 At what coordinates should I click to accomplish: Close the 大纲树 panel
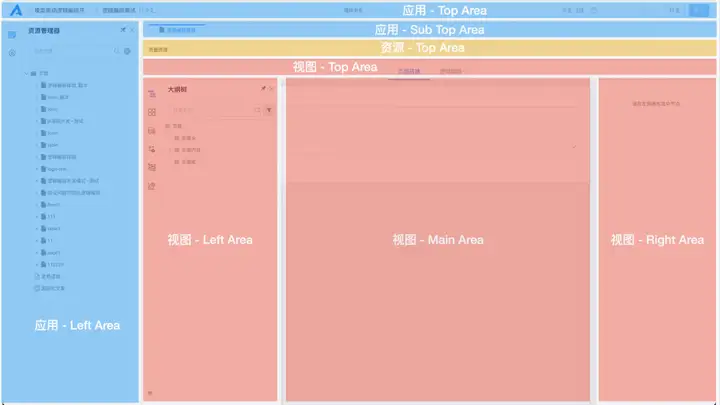271,89
